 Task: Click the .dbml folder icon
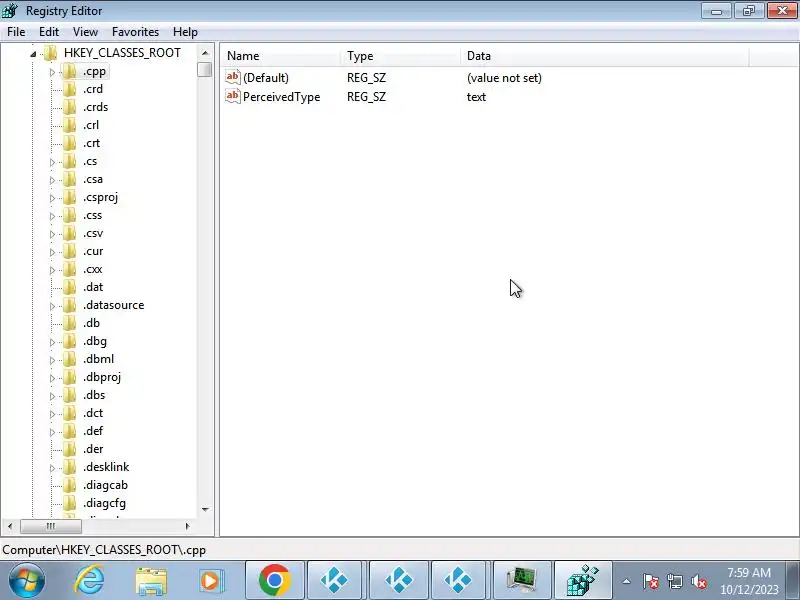69,359
